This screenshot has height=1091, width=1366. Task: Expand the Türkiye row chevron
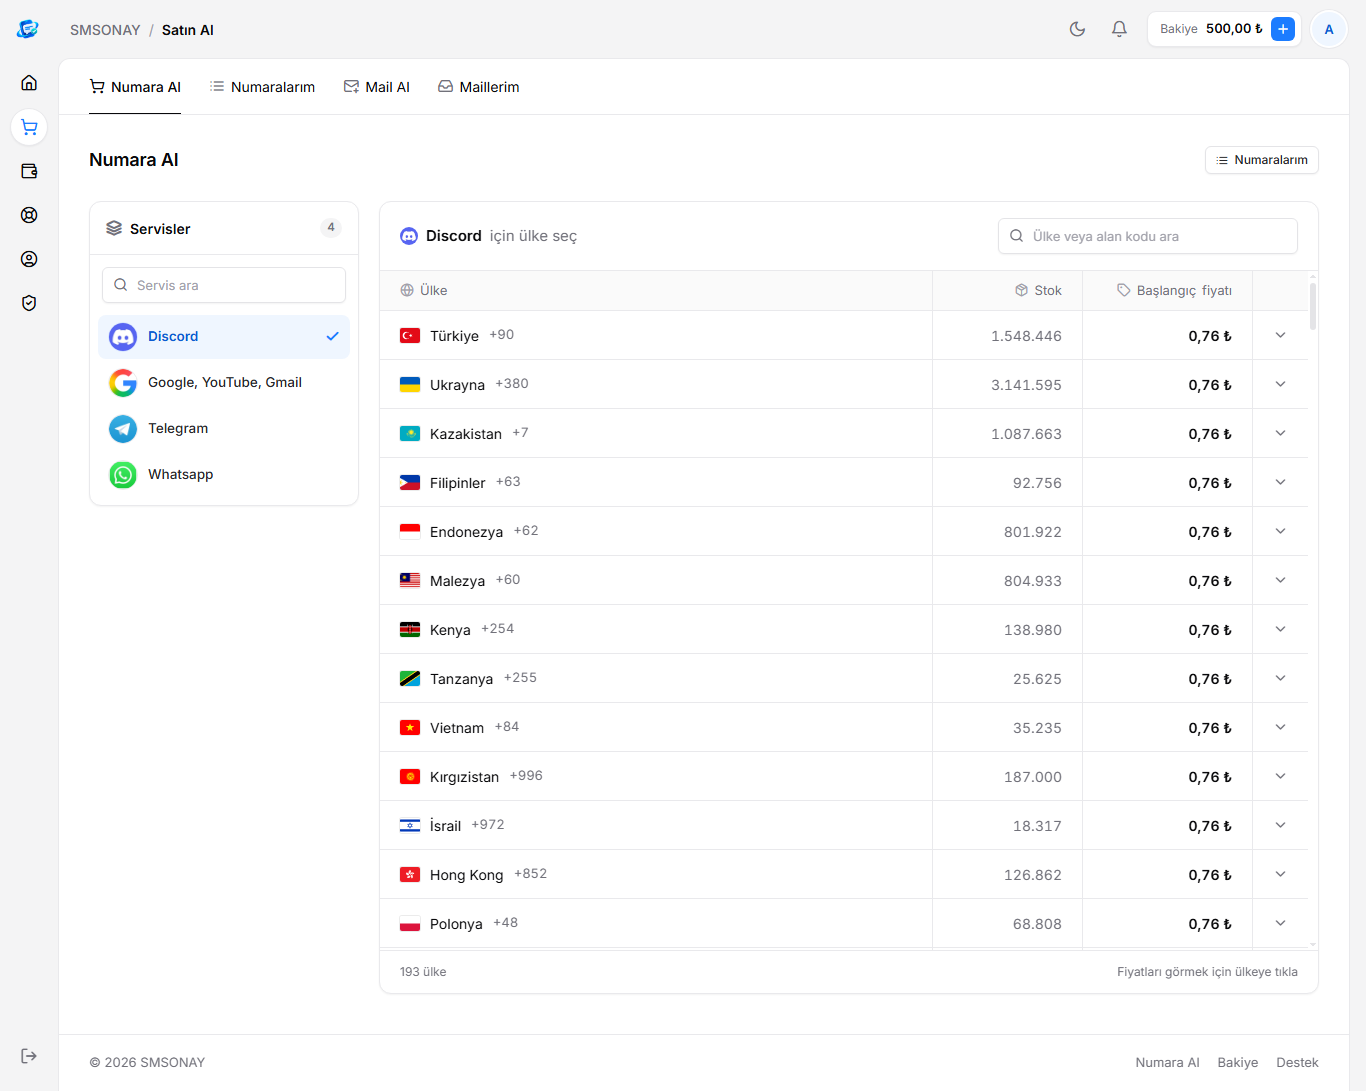tap(1280, 335)
